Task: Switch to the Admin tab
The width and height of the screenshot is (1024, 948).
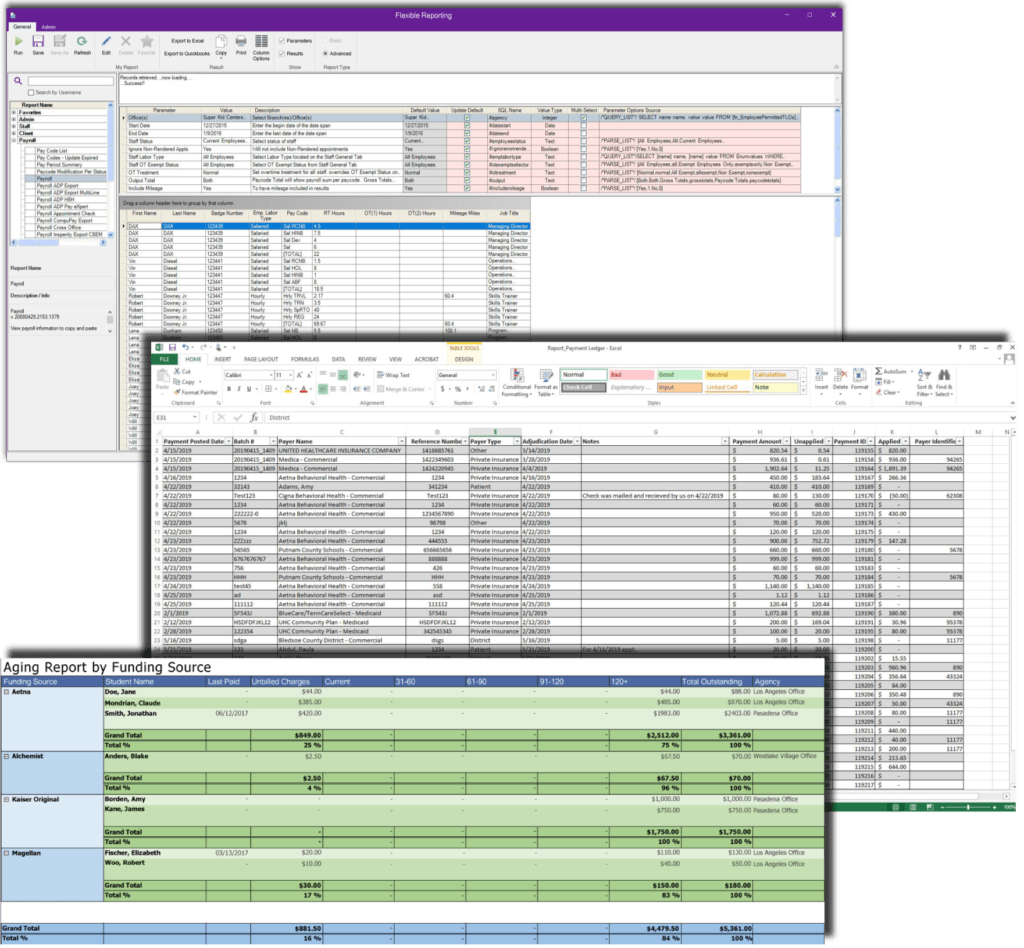Action: click(47, 27)
